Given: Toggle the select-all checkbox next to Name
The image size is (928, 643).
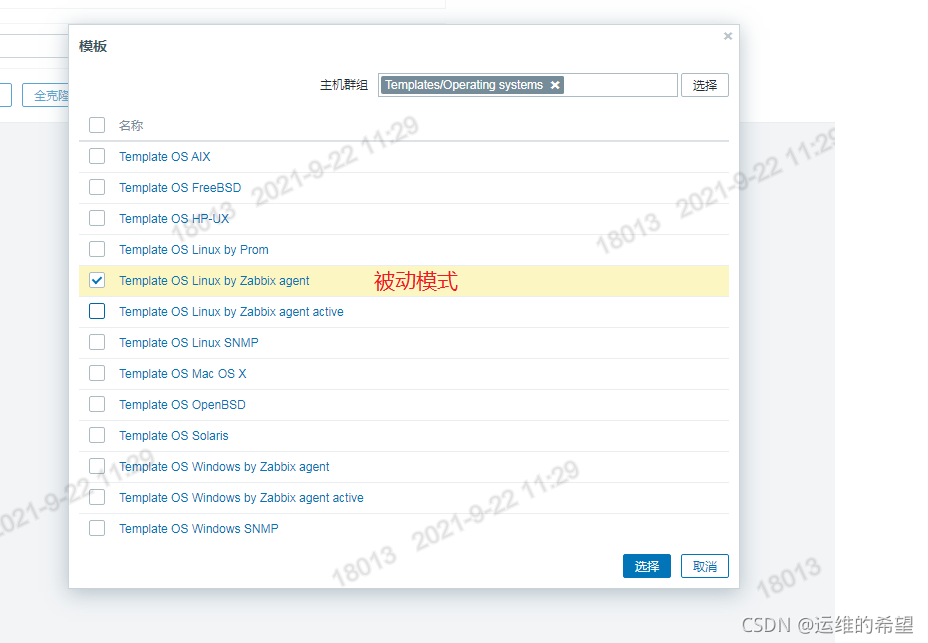Looking at the screenshot, I should click(97, 125).
